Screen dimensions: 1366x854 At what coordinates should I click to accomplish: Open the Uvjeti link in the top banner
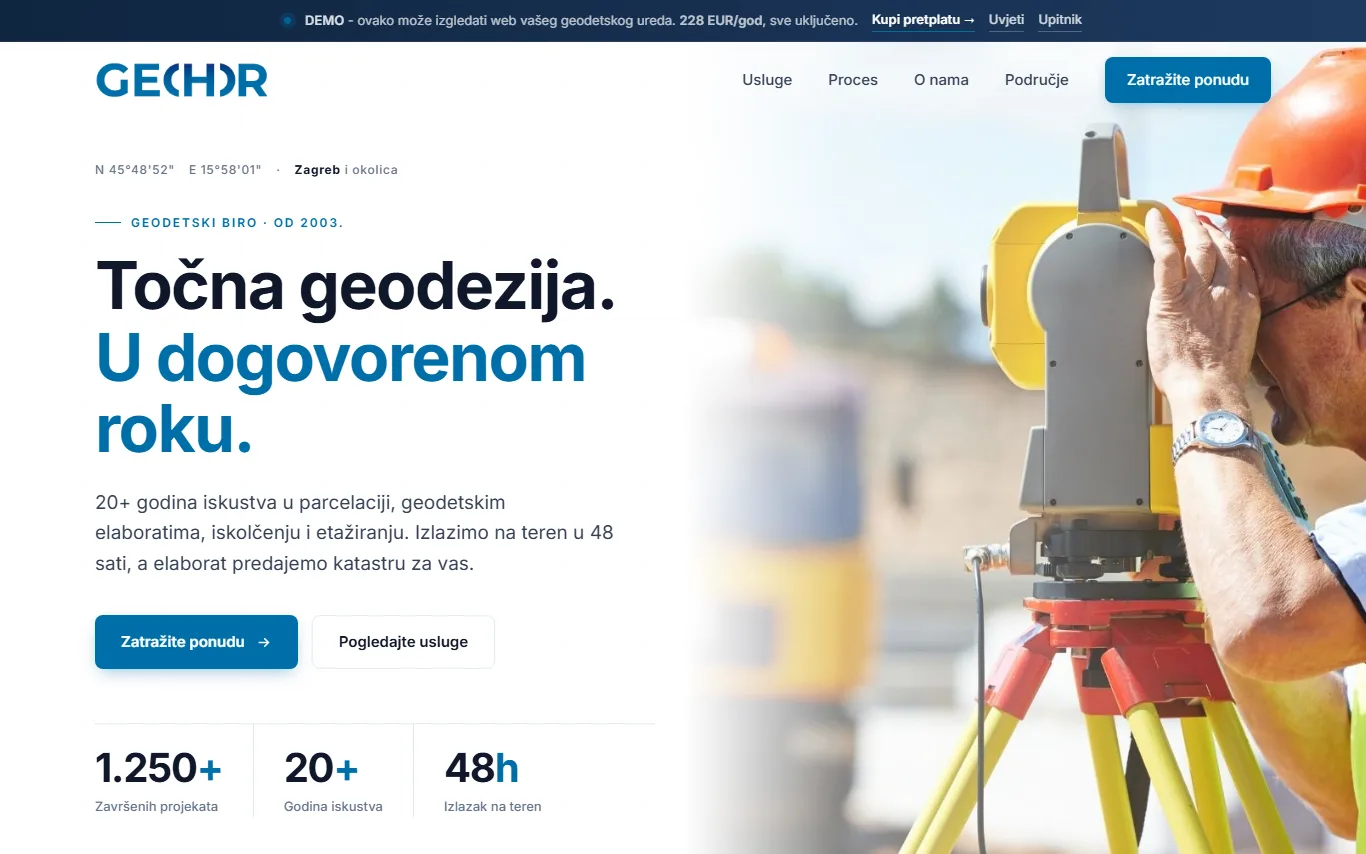1006,20
